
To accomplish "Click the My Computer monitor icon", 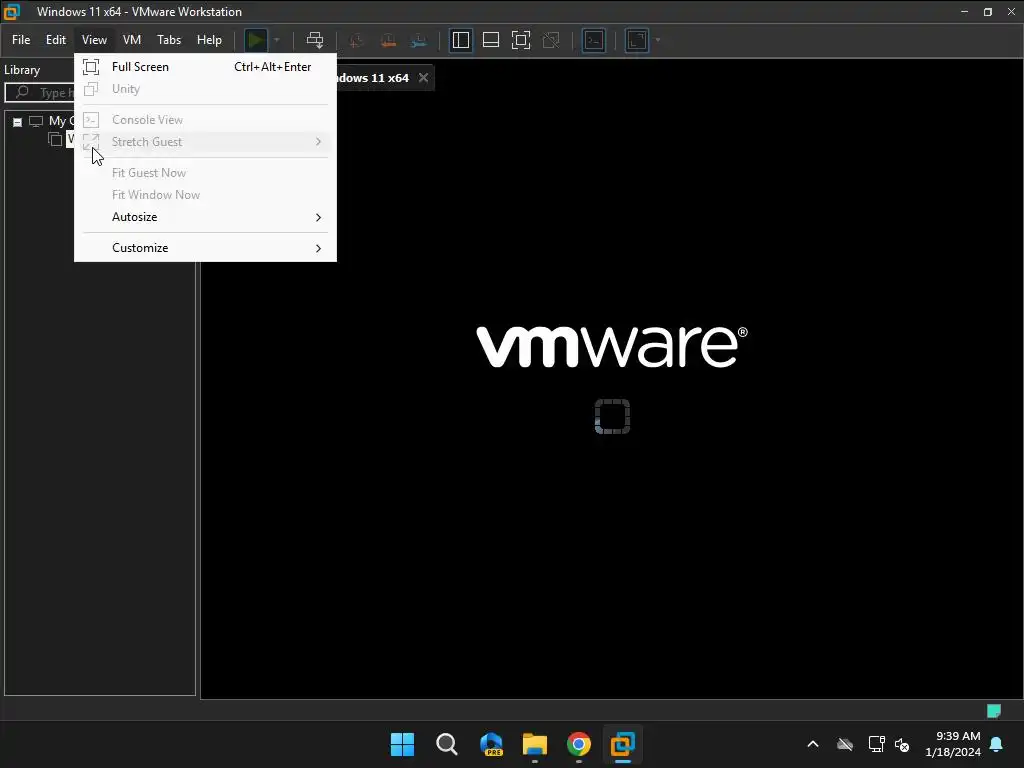I will [x=36, y=121].
